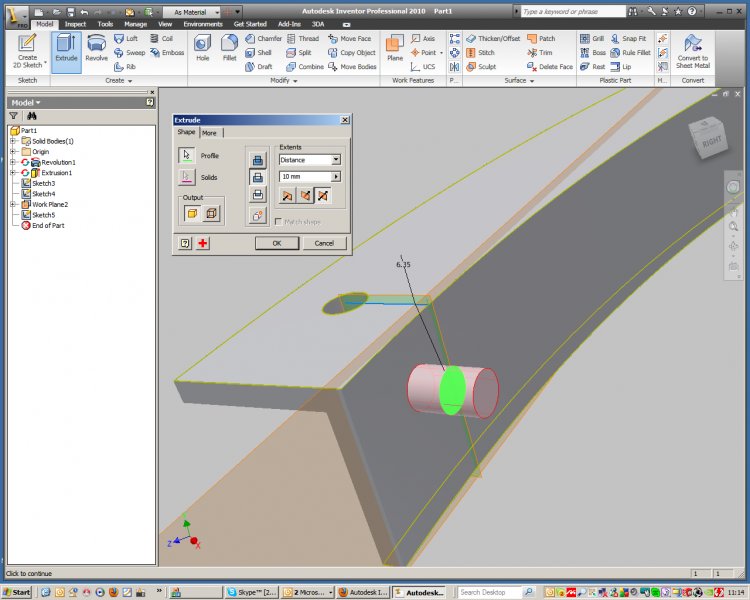Select the Draft tool
This screenshot has height=600, width=750.
coord(259,67)
